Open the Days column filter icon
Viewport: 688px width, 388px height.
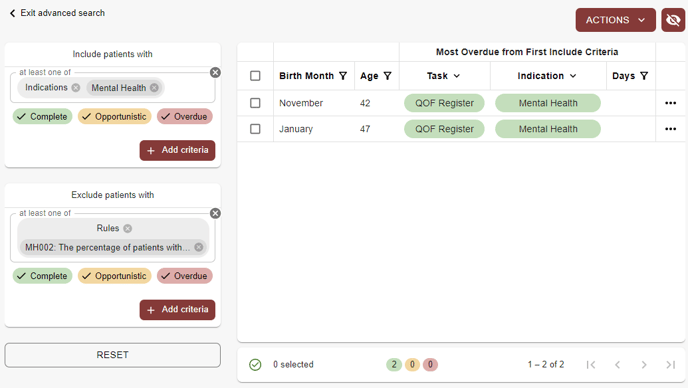[x=644, y=76]
